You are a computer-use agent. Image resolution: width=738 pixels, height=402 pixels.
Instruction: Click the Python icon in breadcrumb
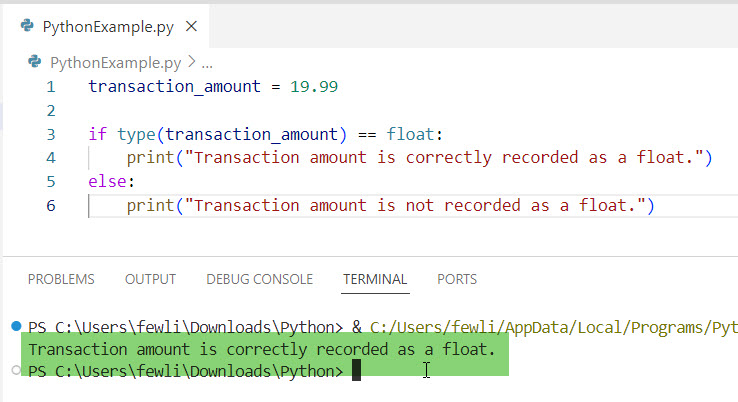pyautogui.click(x=34, y=62)
